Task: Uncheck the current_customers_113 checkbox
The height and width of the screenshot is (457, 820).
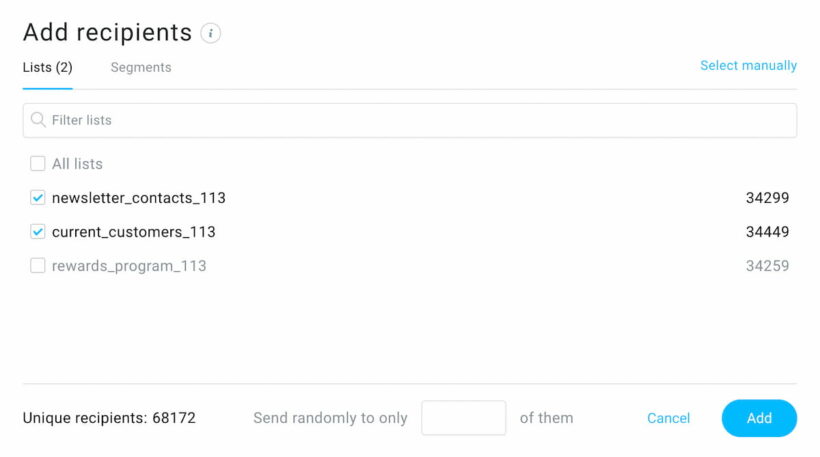Action: click(x=38, y=232)
